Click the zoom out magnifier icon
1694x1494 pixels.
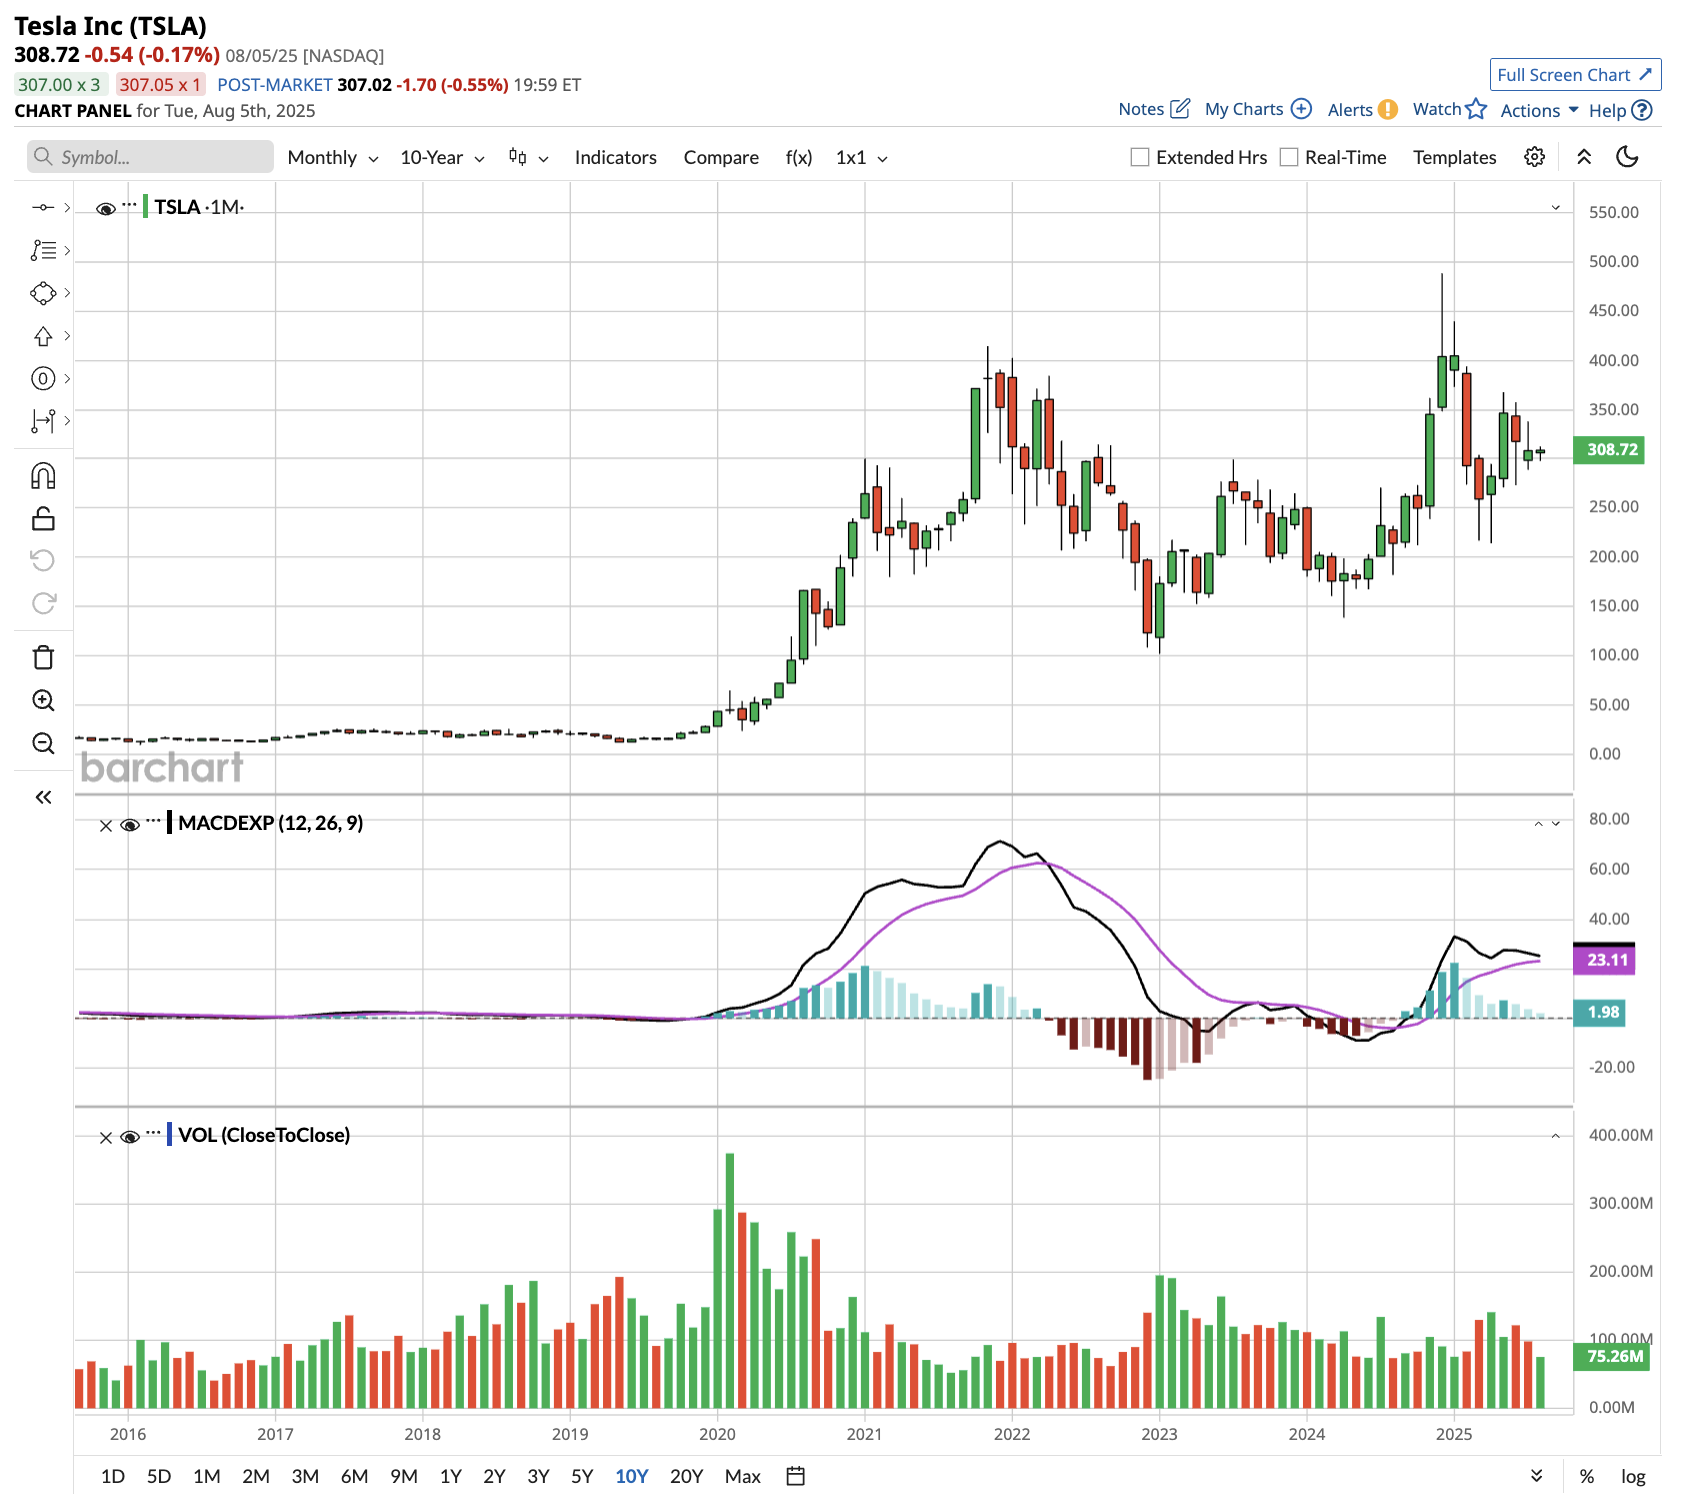pyautogui.click(x=43, y=743)
